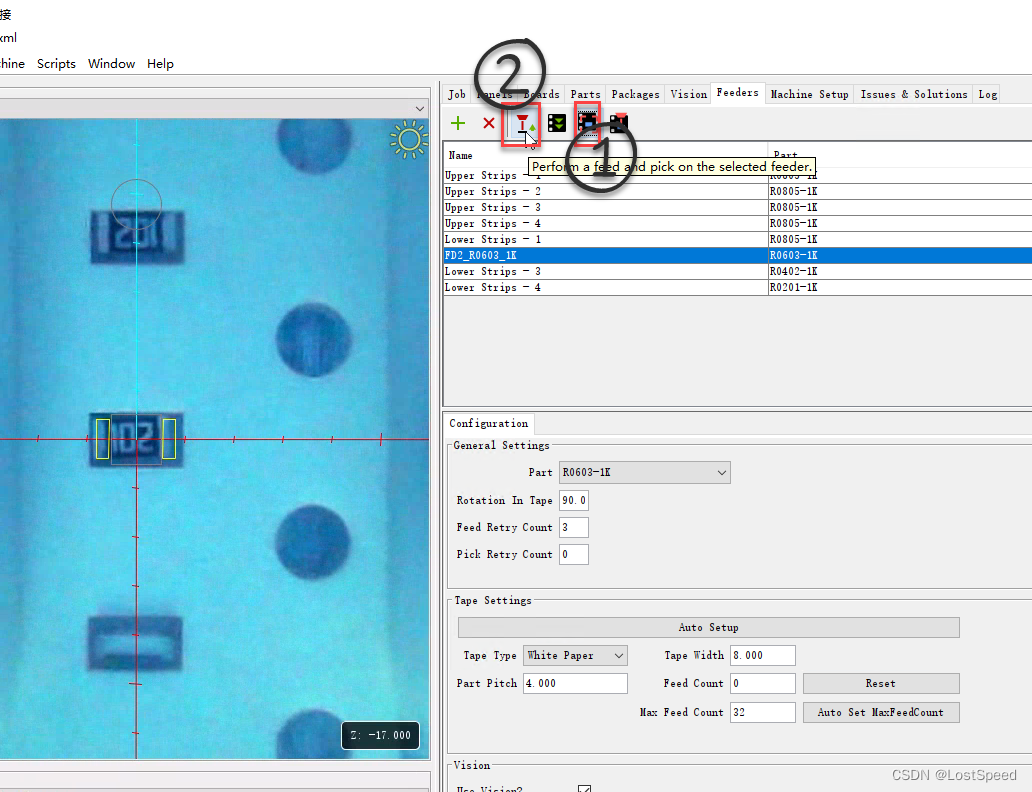Click the Z: -17.000 readout in camera view
This screenshot has height=792, width=1032.
click(x=380, y=735)
